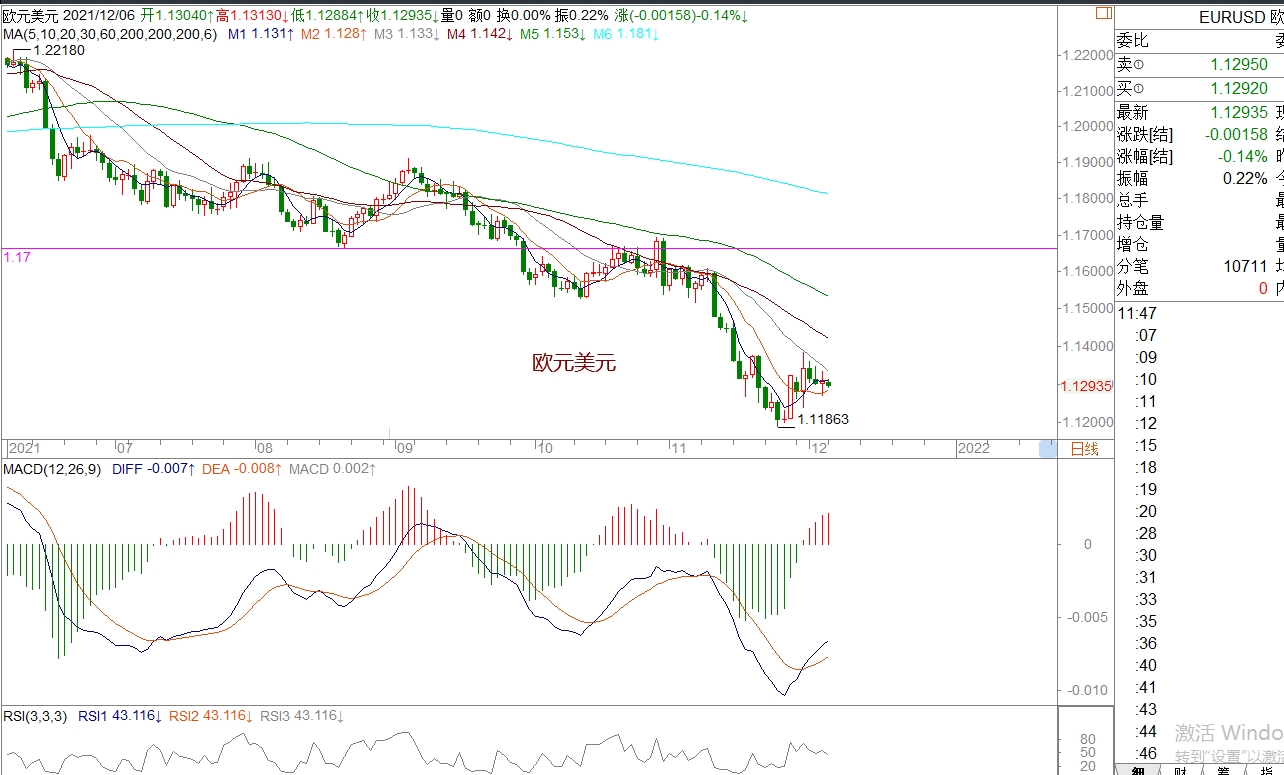Image resolution: width=1284 pixels, height=775 pixels.
Task: Click the date 2021/12/06 in the header
Action: pos(100,16)
